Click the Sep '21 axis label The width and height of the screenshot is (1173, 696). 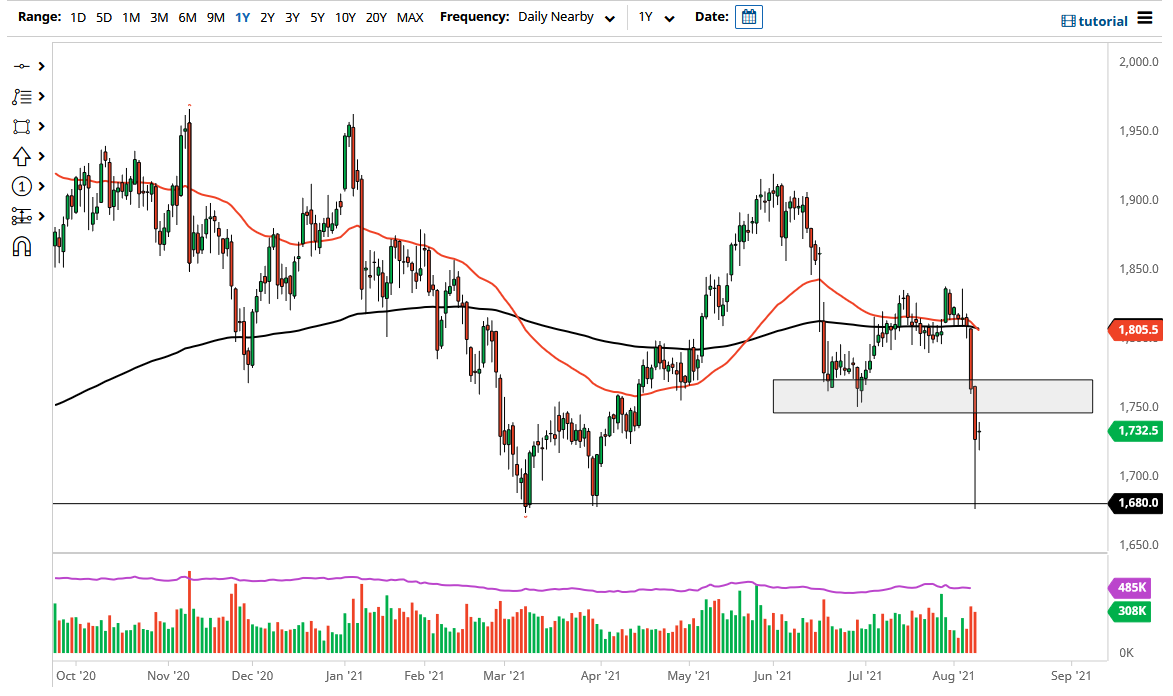point(1071,676)
